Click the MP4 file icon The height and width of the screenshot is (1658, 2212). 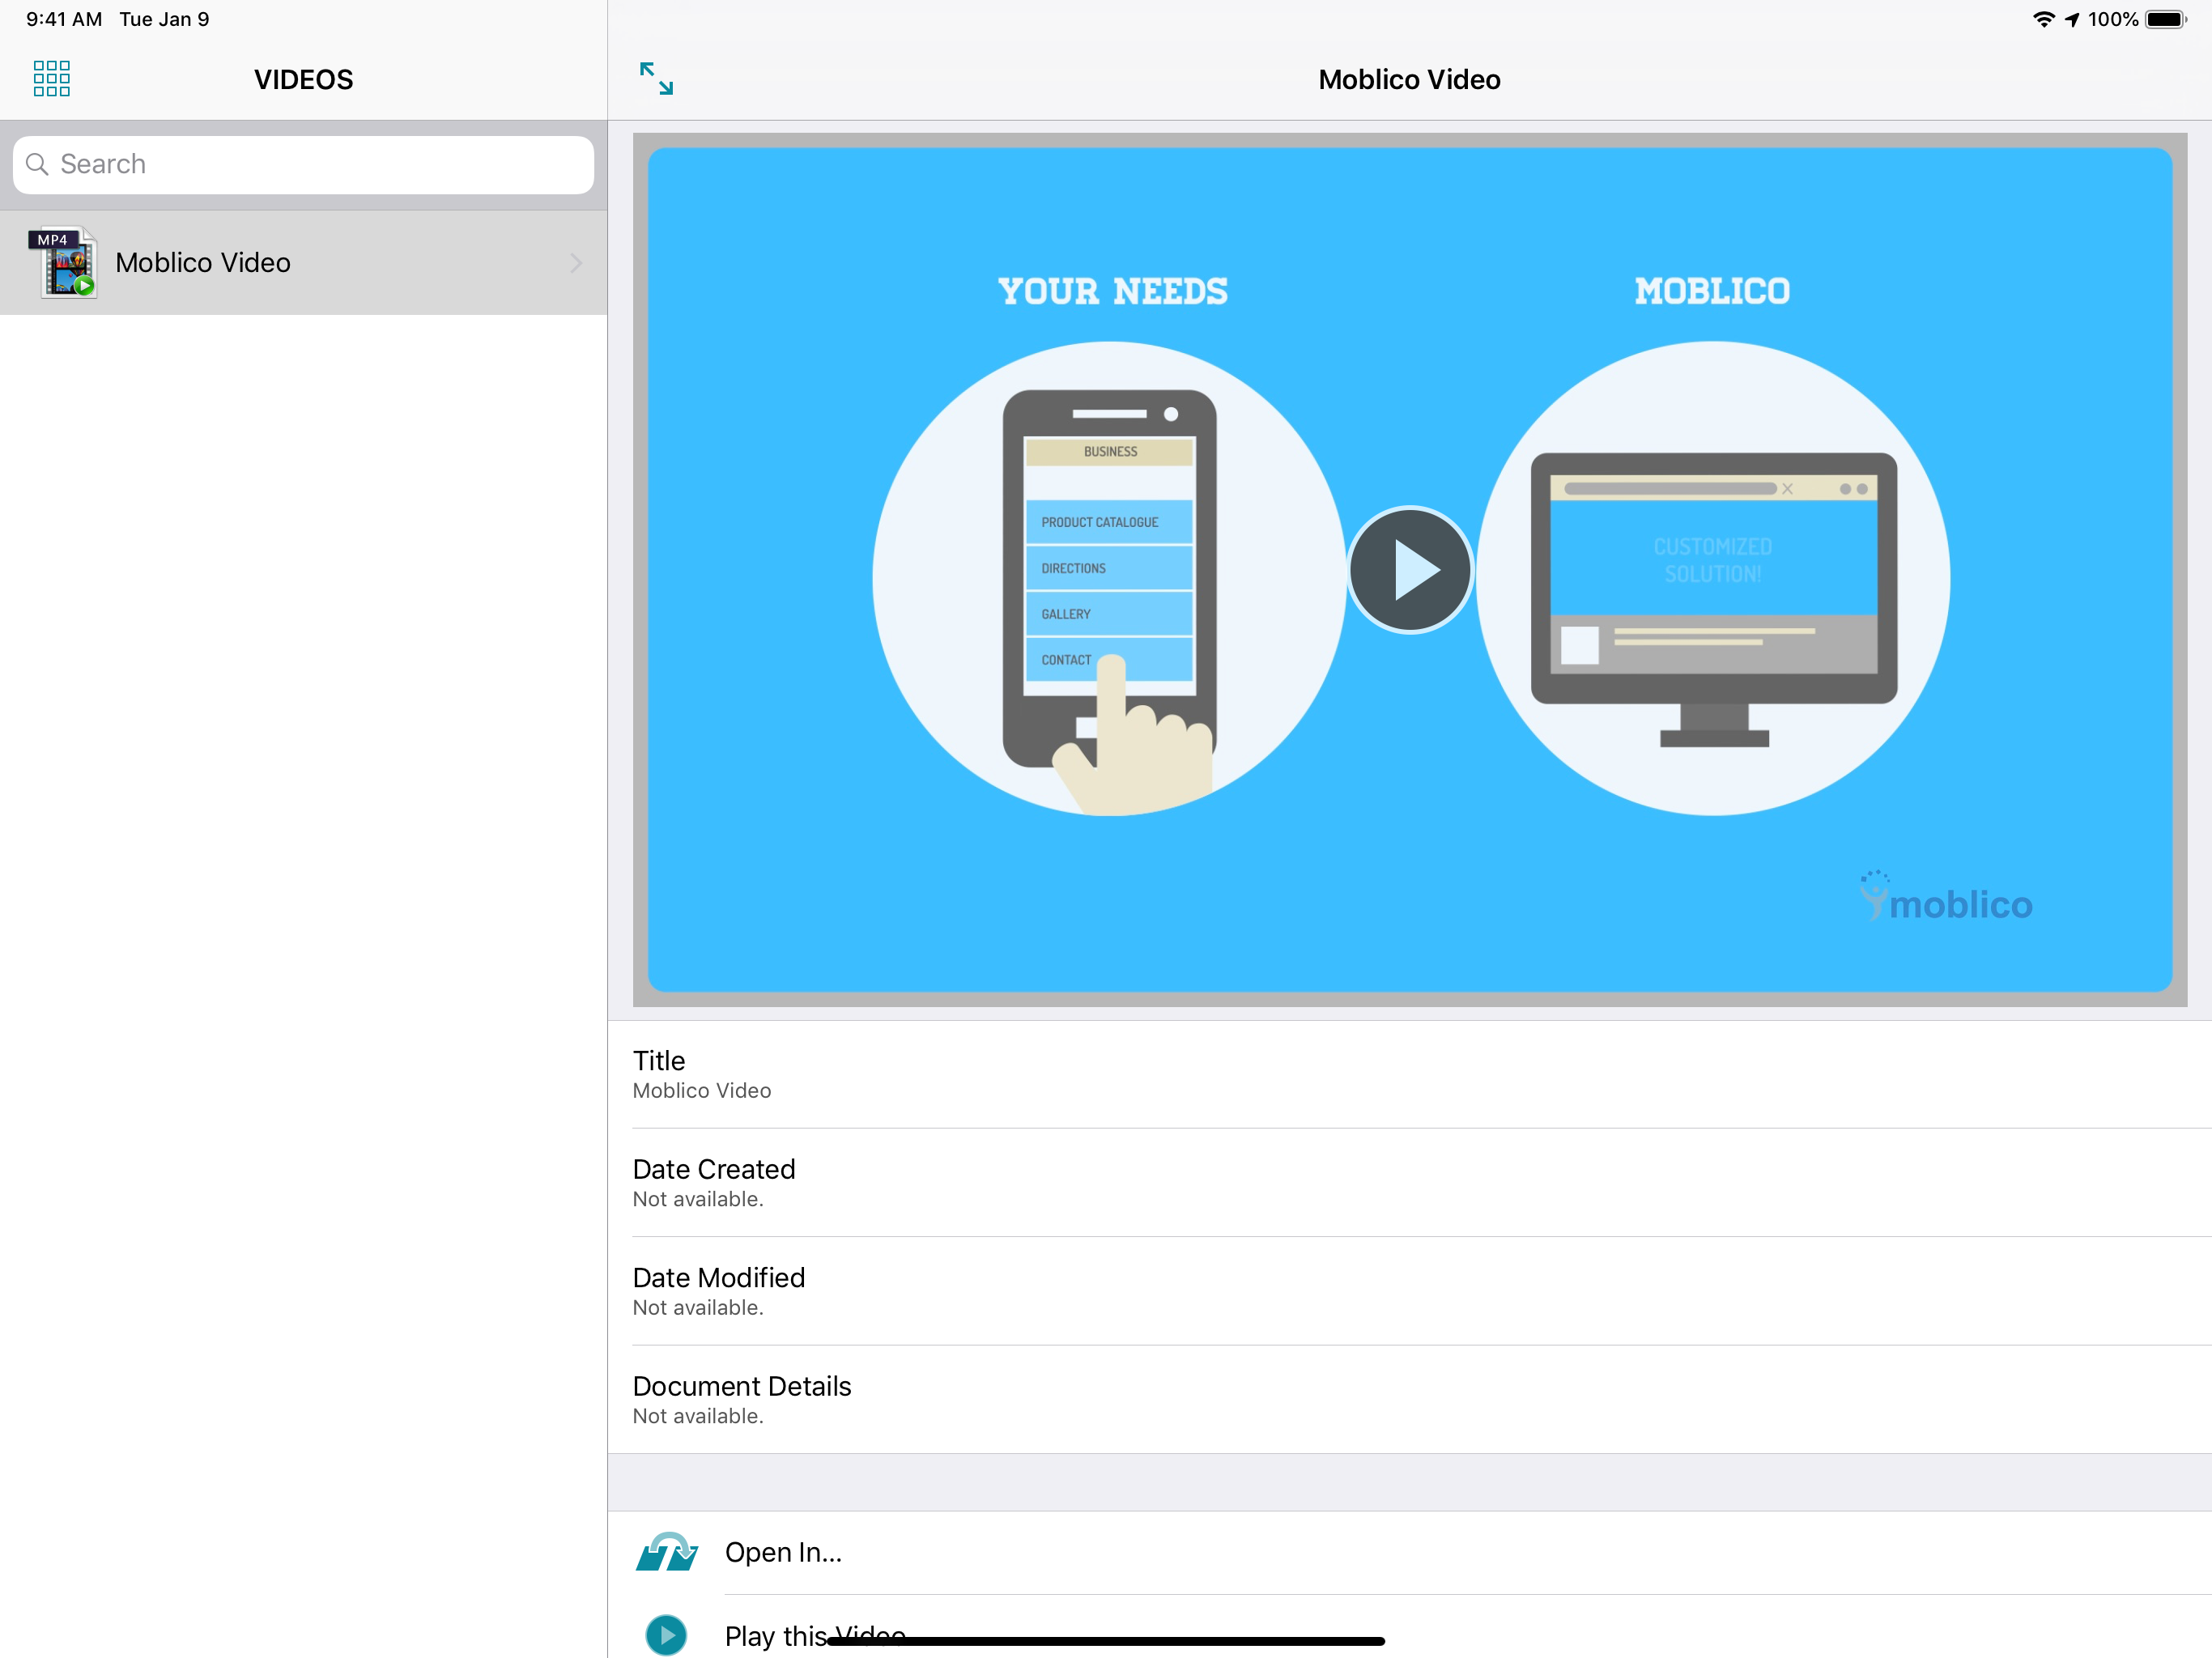pos(63,262)
